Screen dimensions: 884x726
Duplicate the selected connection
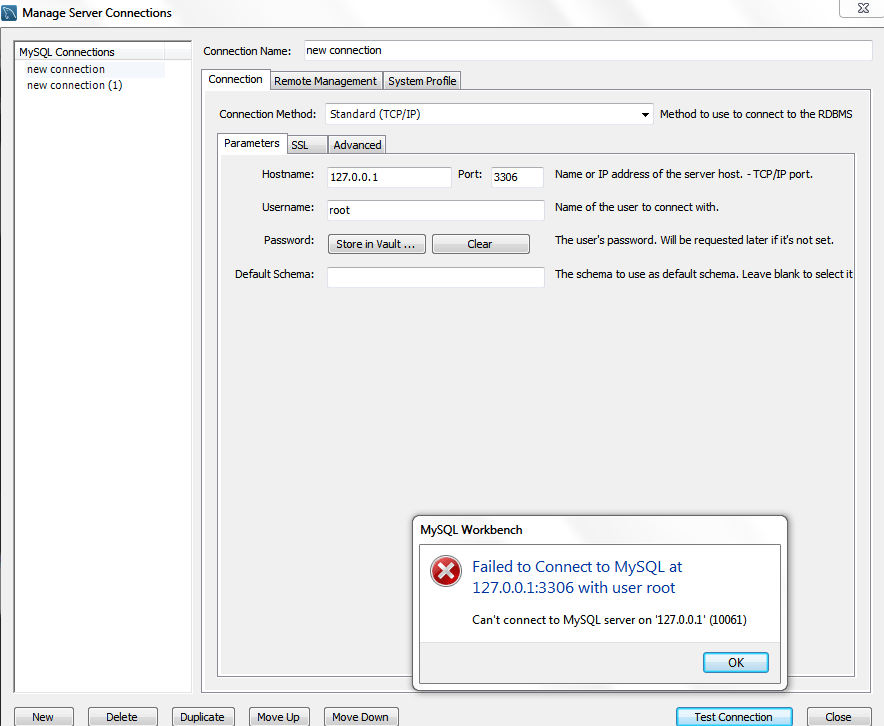click(x=203, y=716)
